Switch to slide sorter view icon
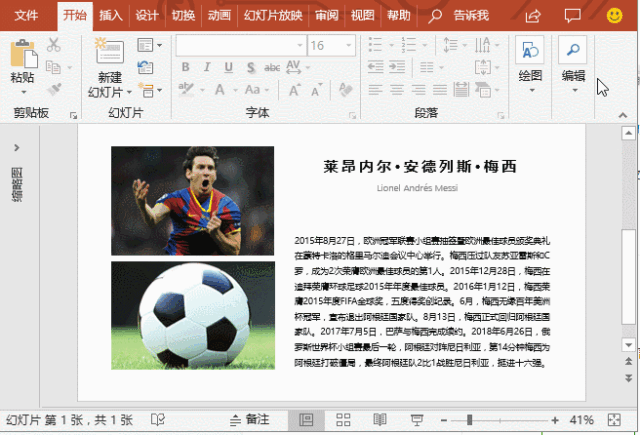Image resolution: width=640 pixels, height=435 pixels. (343, 420)
